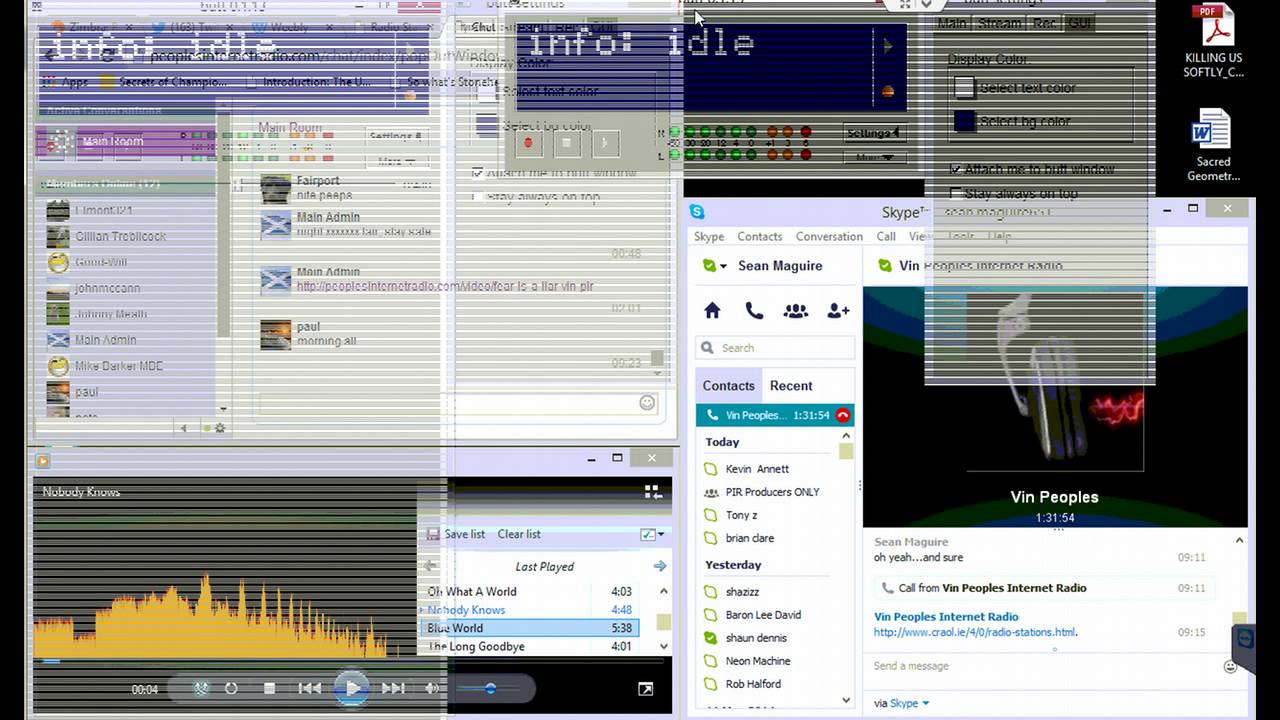The image size is (1280, 720).
Task: Open Skype menu in menu bar
Action: (x=709, y=237)
